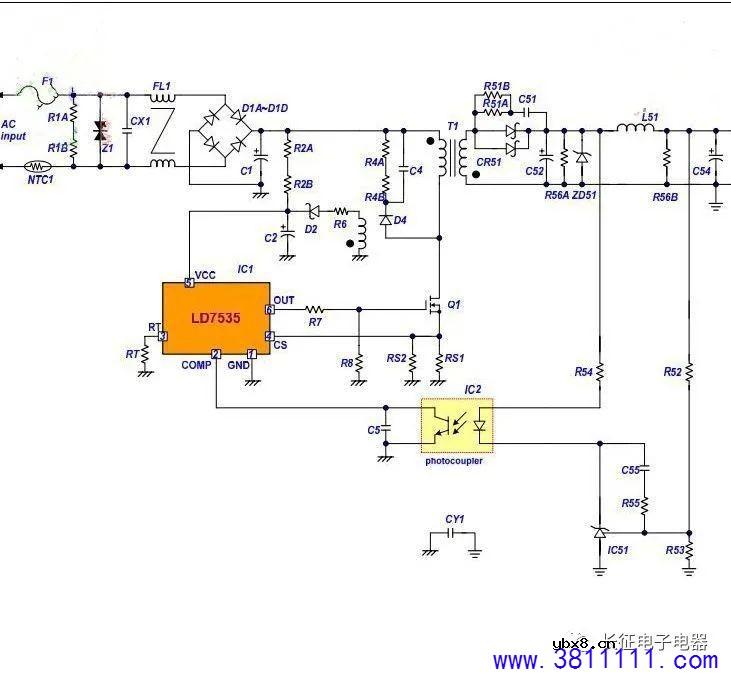Click the orange LD7535 controller block

click(x=217, y=316)
